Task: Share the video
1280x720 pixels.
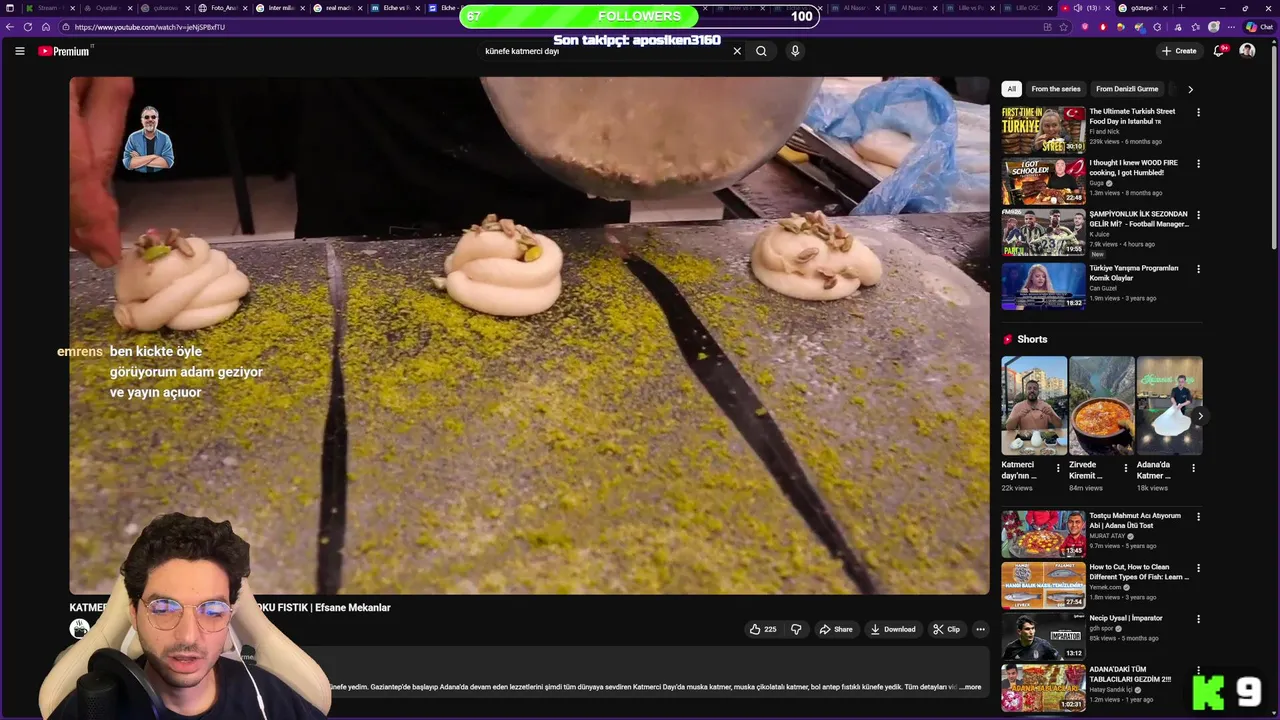Action: click(x=836, y=629)
